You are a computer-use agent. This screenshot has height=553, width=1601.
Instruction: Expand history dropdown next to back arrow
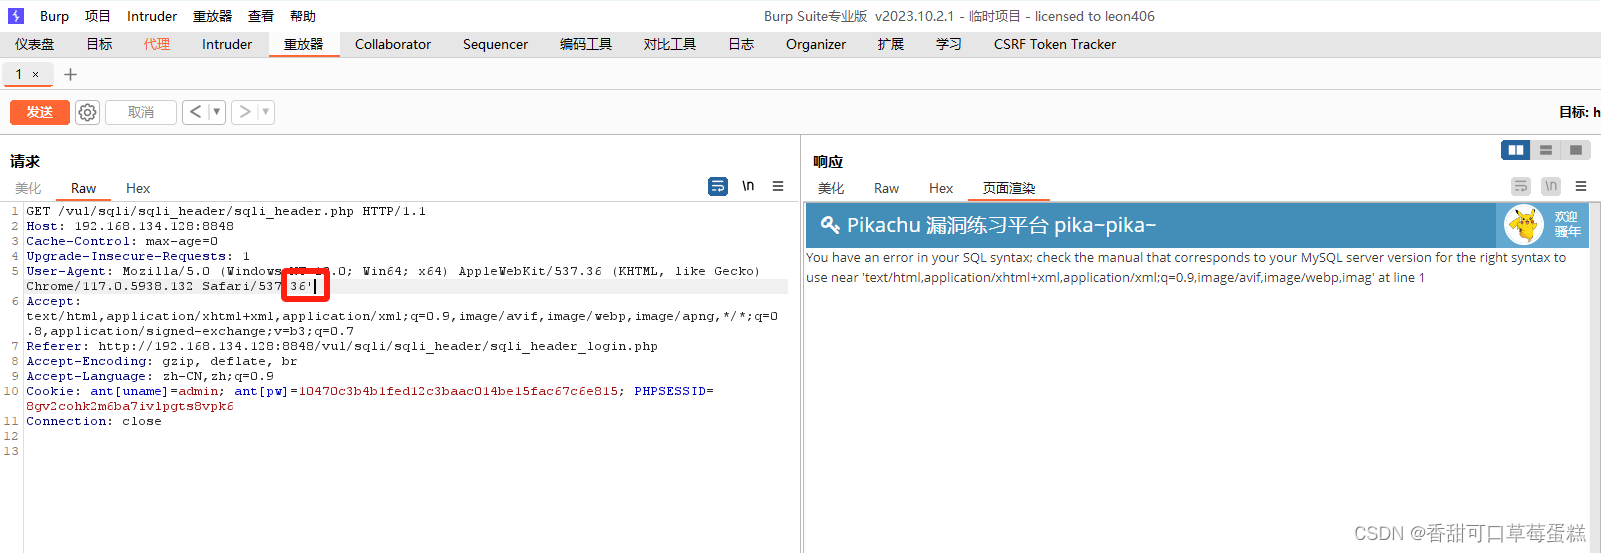216,112
